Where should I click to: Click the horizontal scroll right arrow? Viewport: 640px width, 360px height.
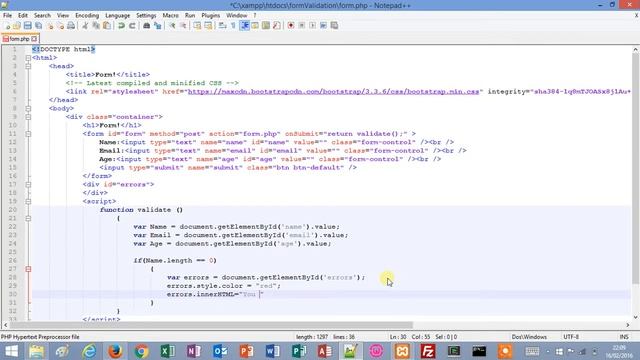pos(628,325)
